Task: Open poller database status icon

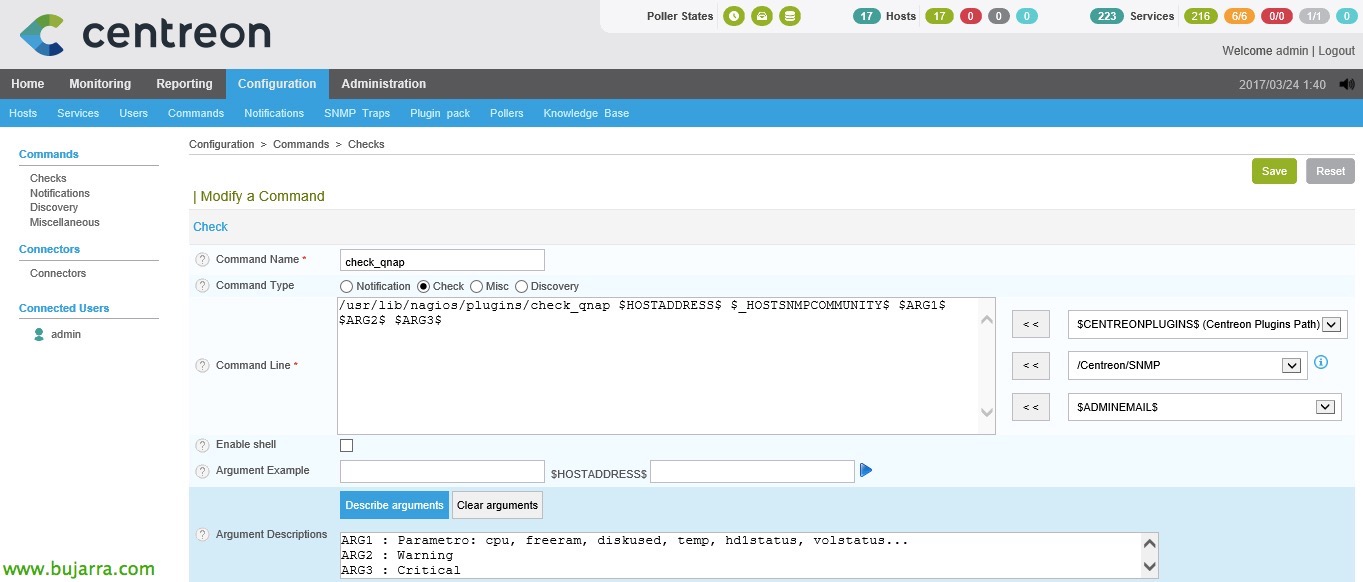Action: [x=790, y=16]
